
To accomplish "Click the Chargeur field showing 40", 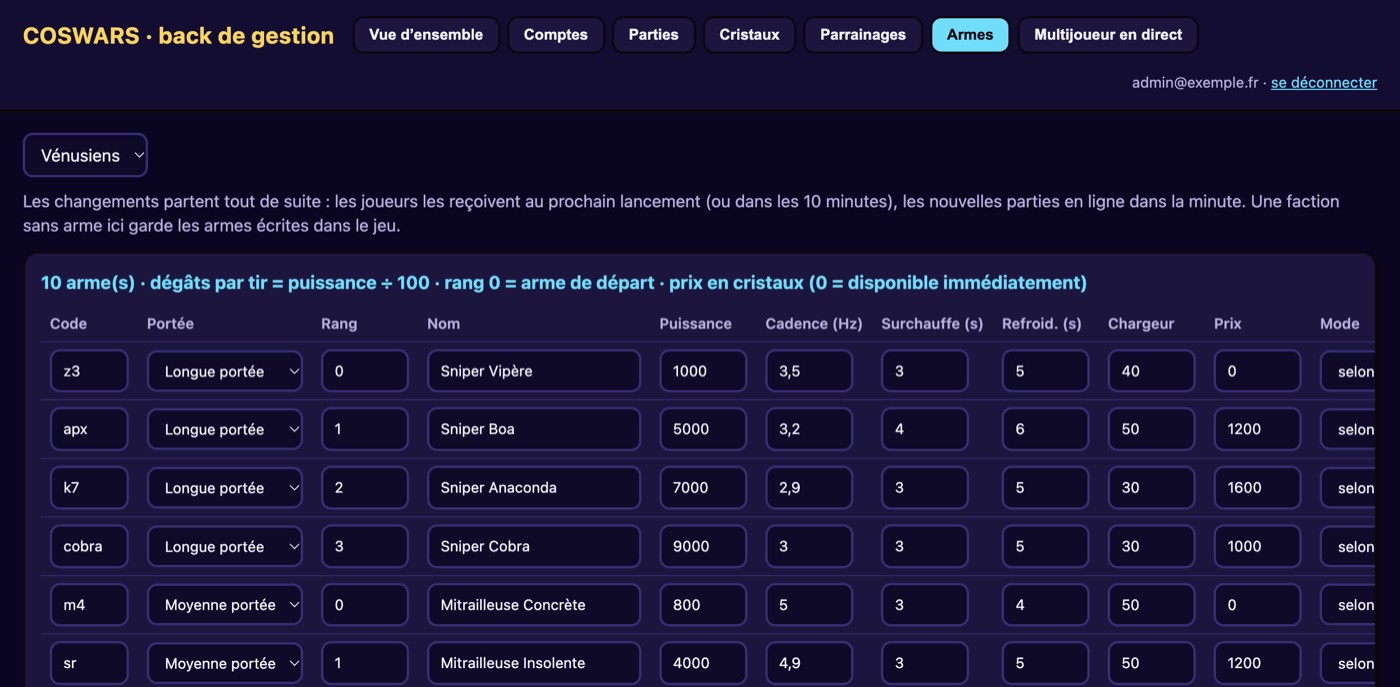I will pyautogui.click(x=1151, y=371).
